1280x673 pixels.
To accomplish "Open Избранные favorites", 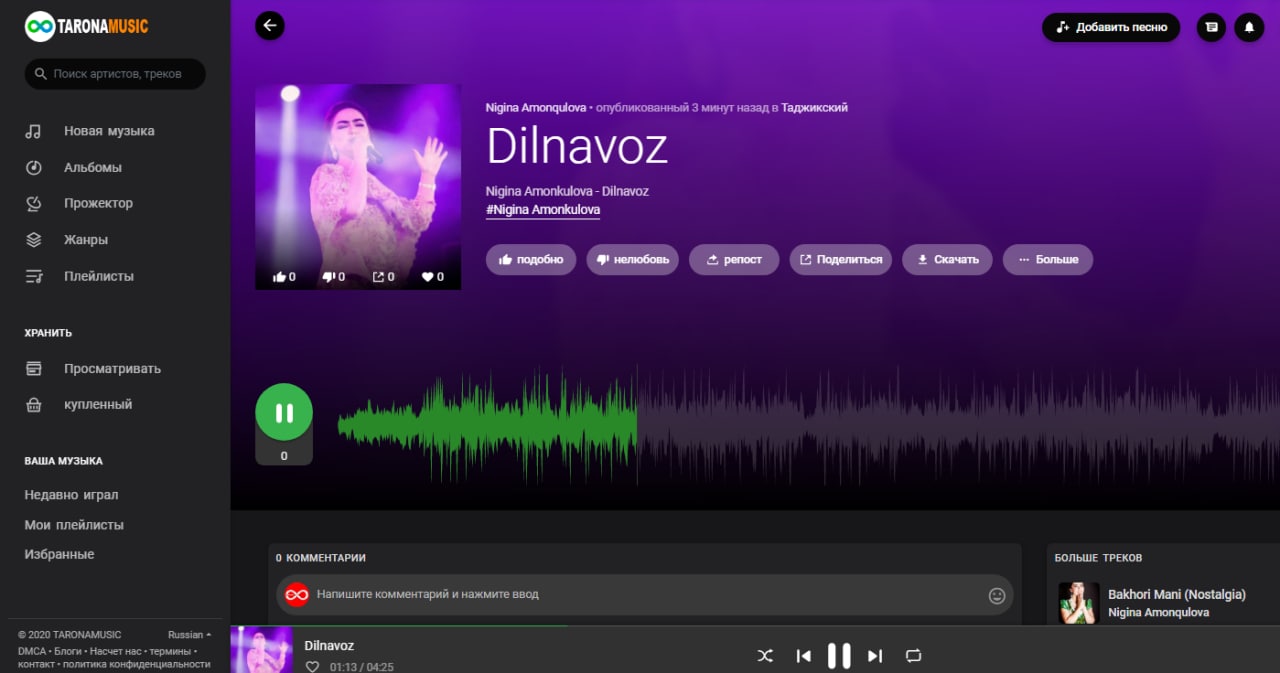I will (x=59, y=554).
